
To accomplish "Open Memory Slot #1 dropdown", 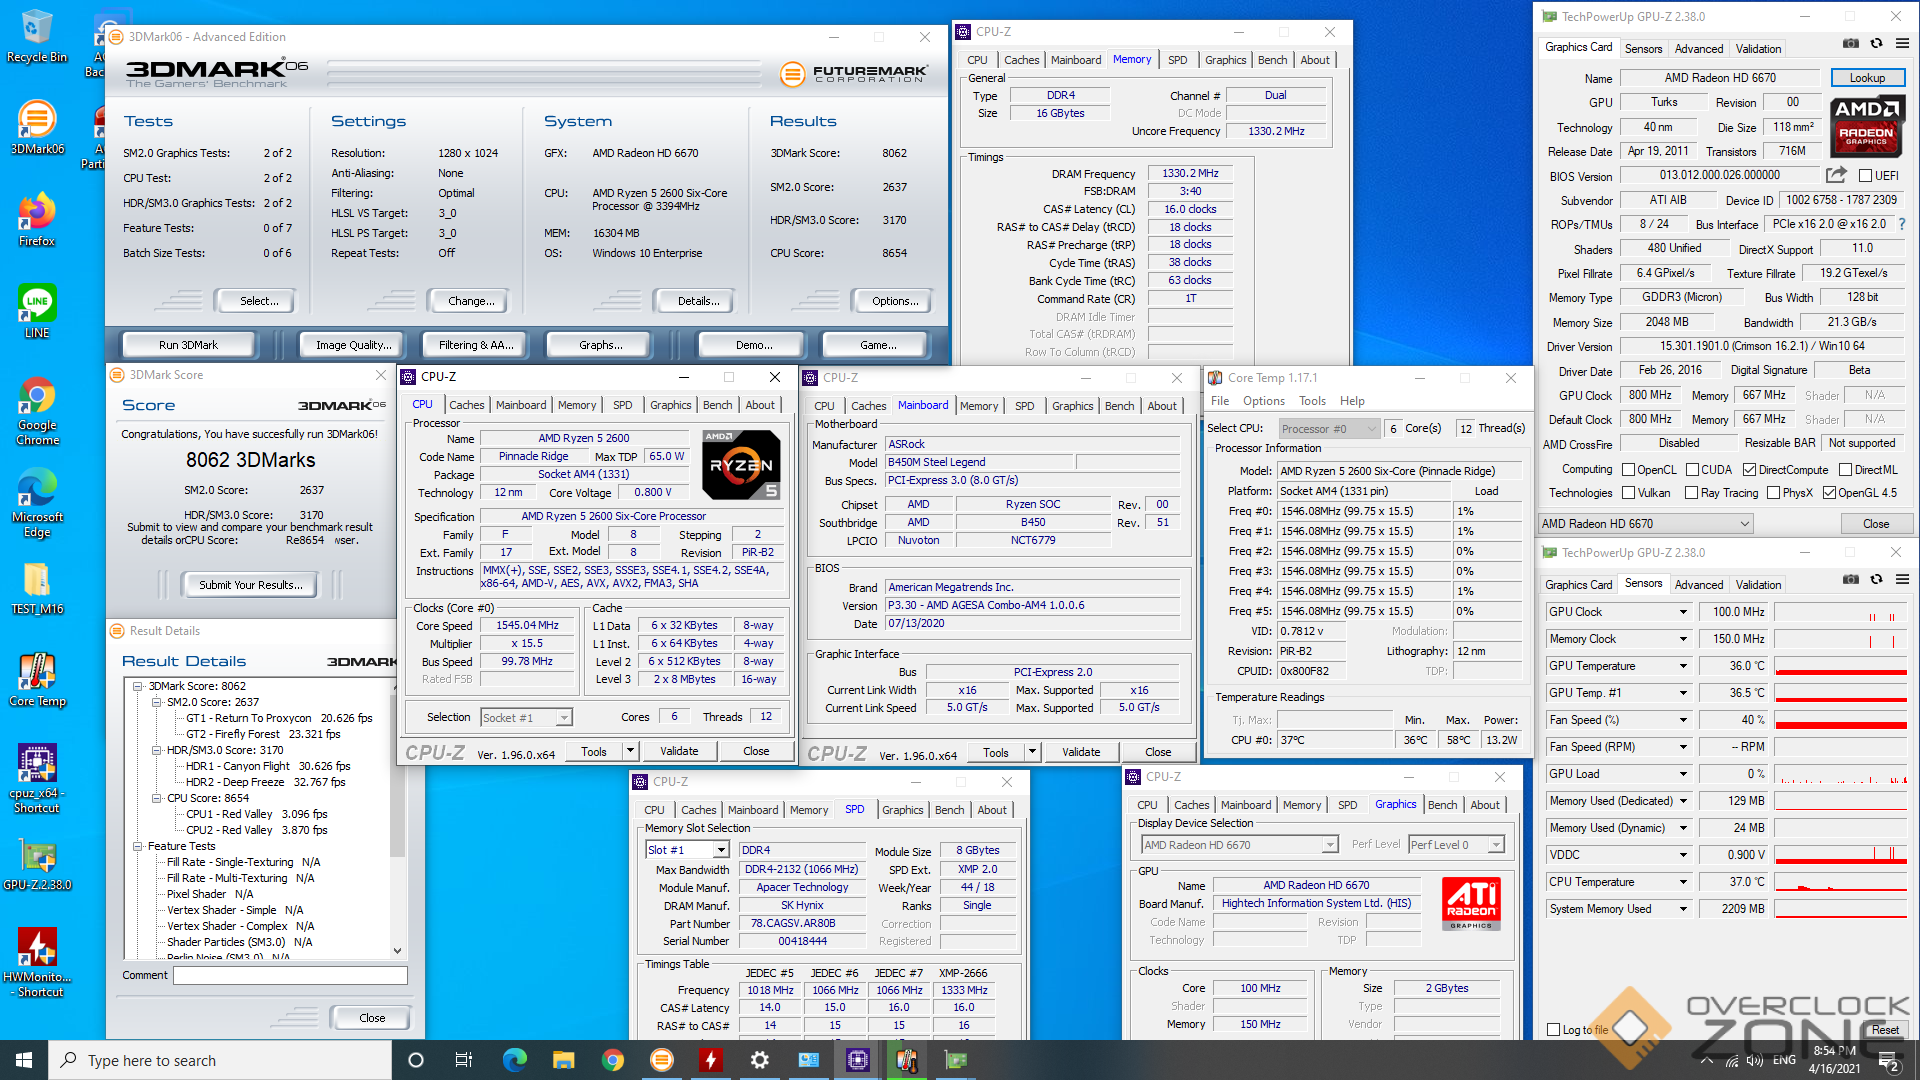I will click(720, 850).
